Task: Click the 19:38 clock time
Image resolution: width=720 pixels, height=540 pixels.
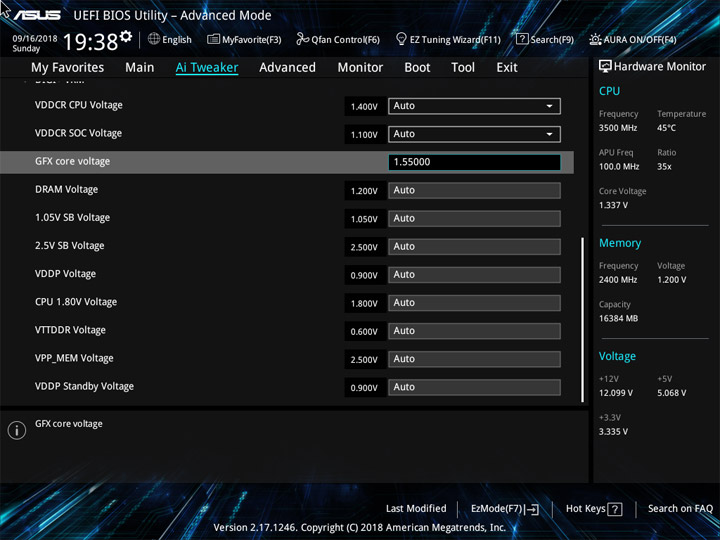Action: pyautogui.click(x=90, y=42)
